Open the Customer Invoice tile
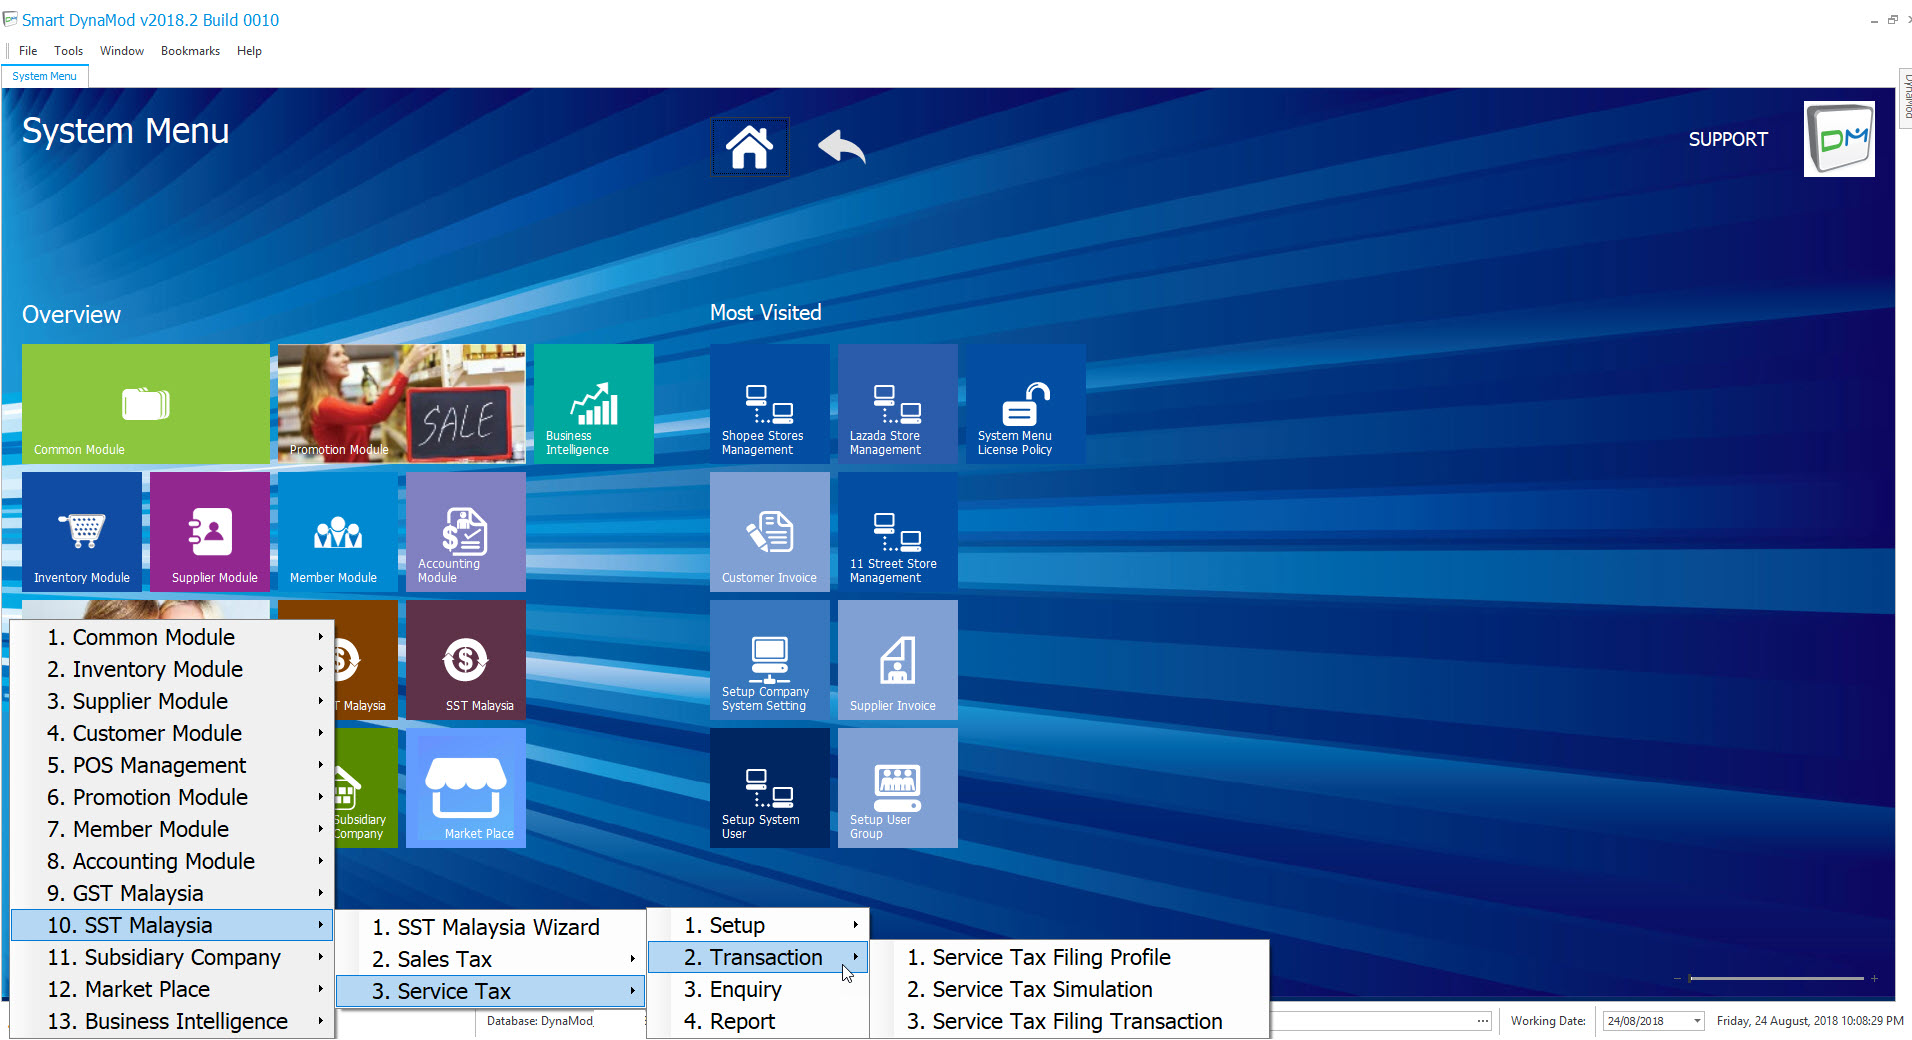The height and width of the screenshot is (1040, 1912). [770, 532]
